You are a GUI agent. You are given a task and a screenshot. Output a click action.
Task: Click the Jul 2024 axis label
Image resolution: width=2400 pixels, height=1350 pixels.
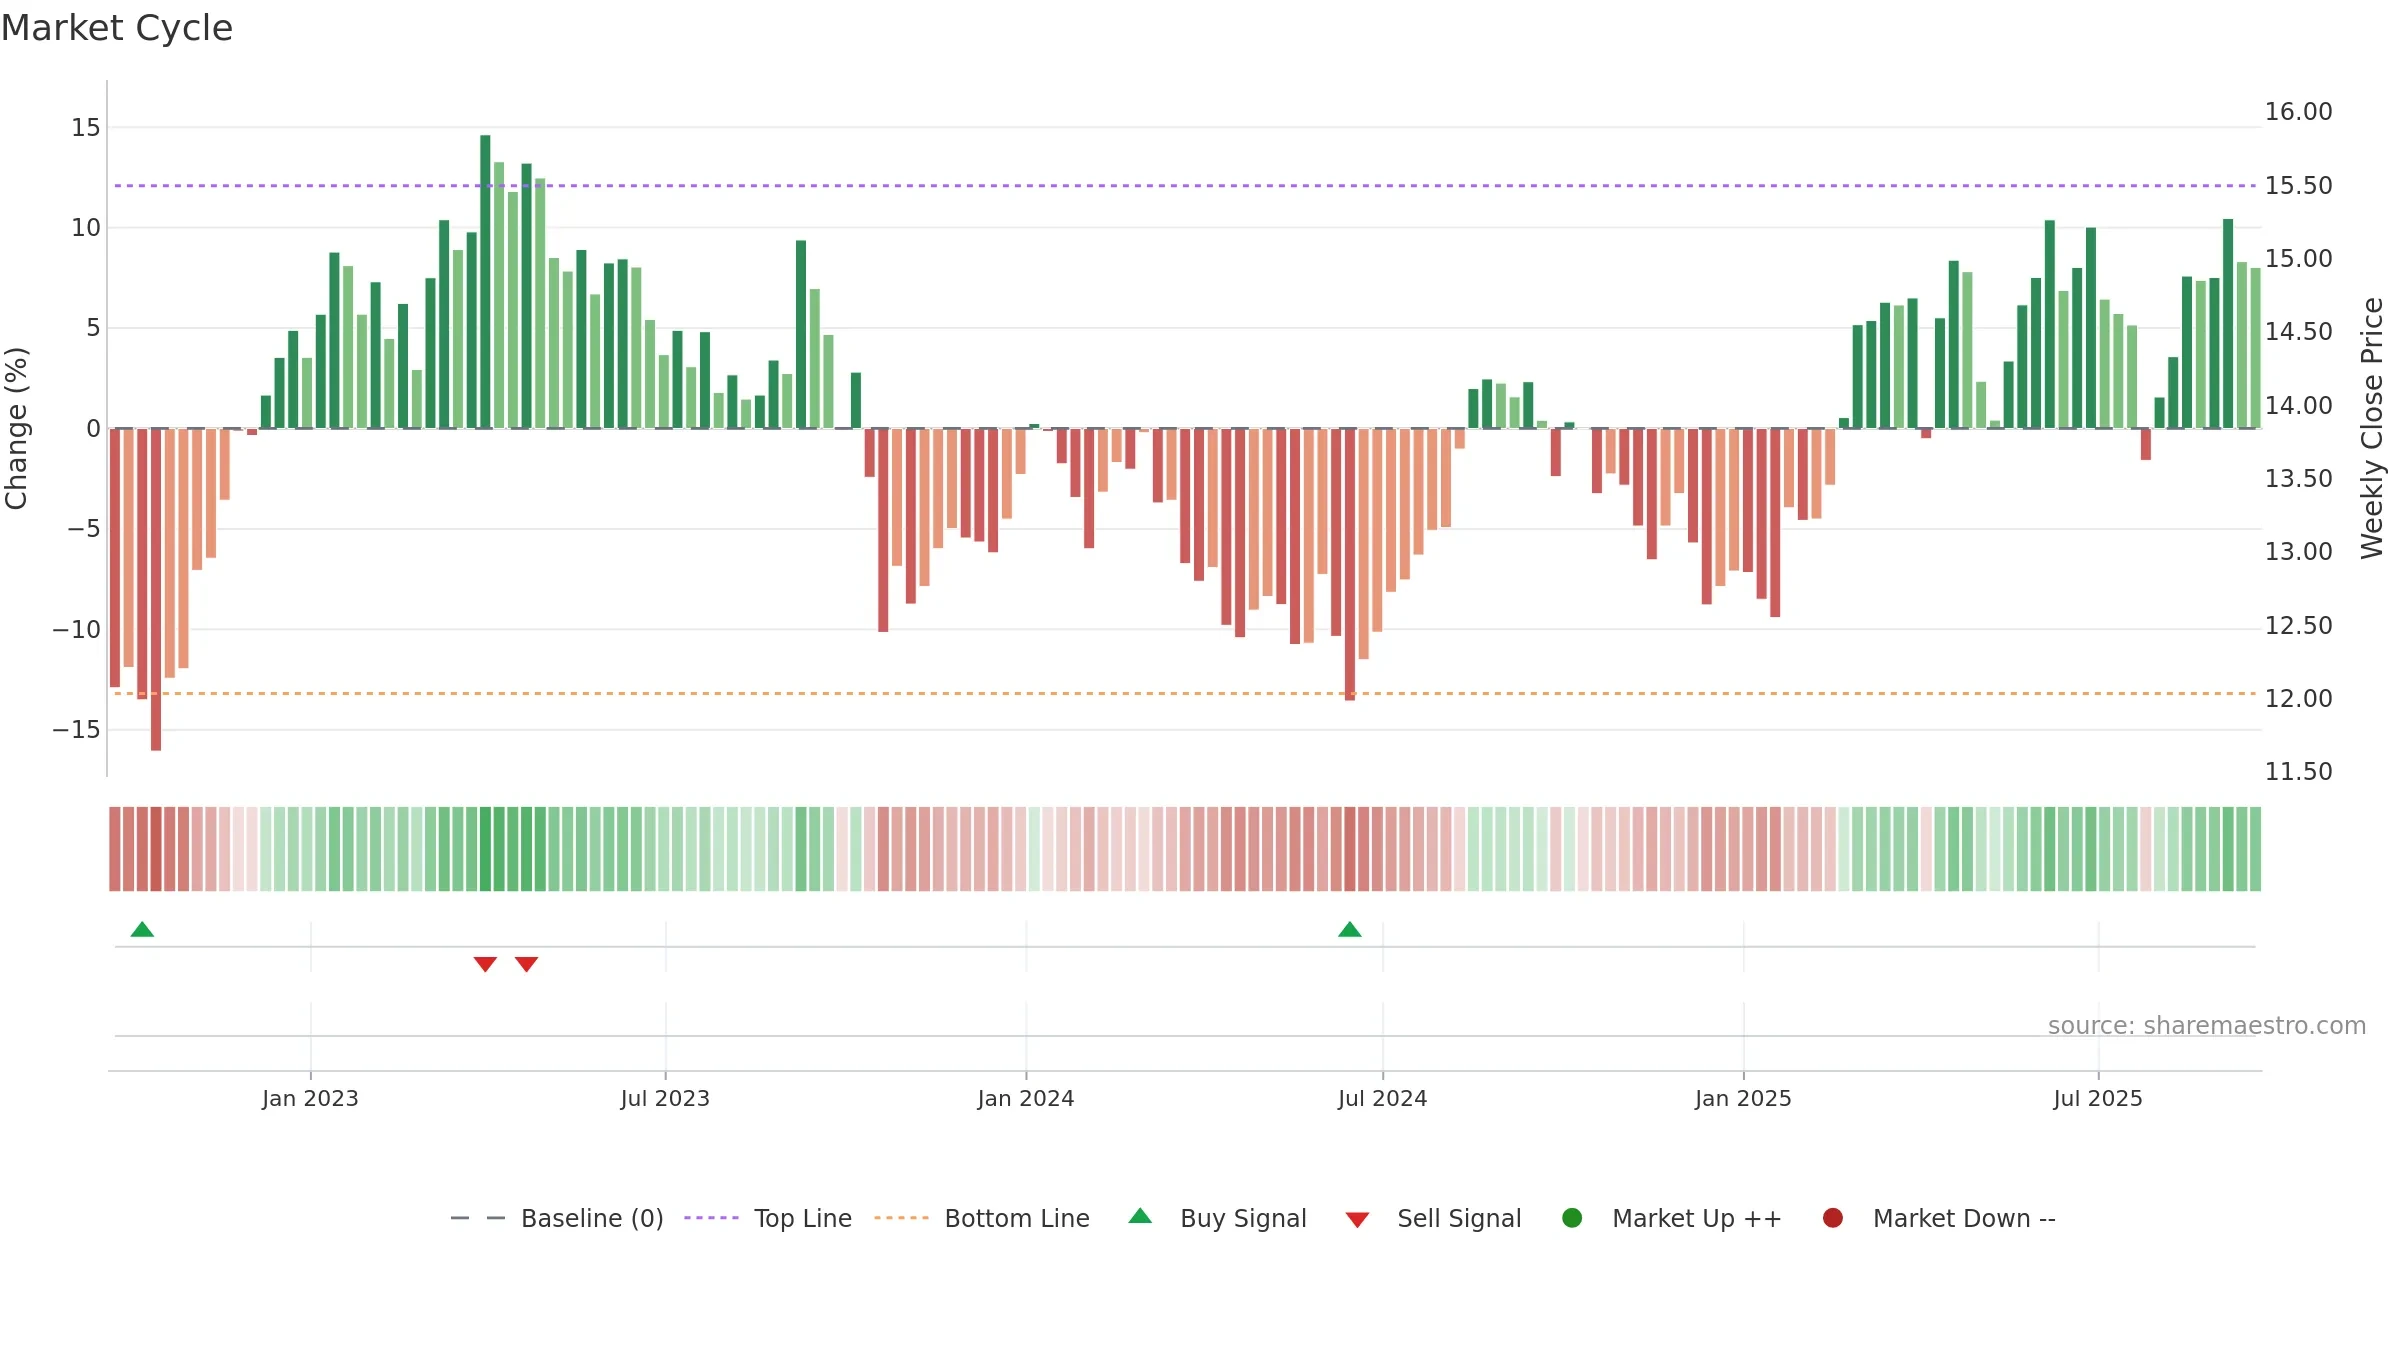(x=1383, y=1099)
